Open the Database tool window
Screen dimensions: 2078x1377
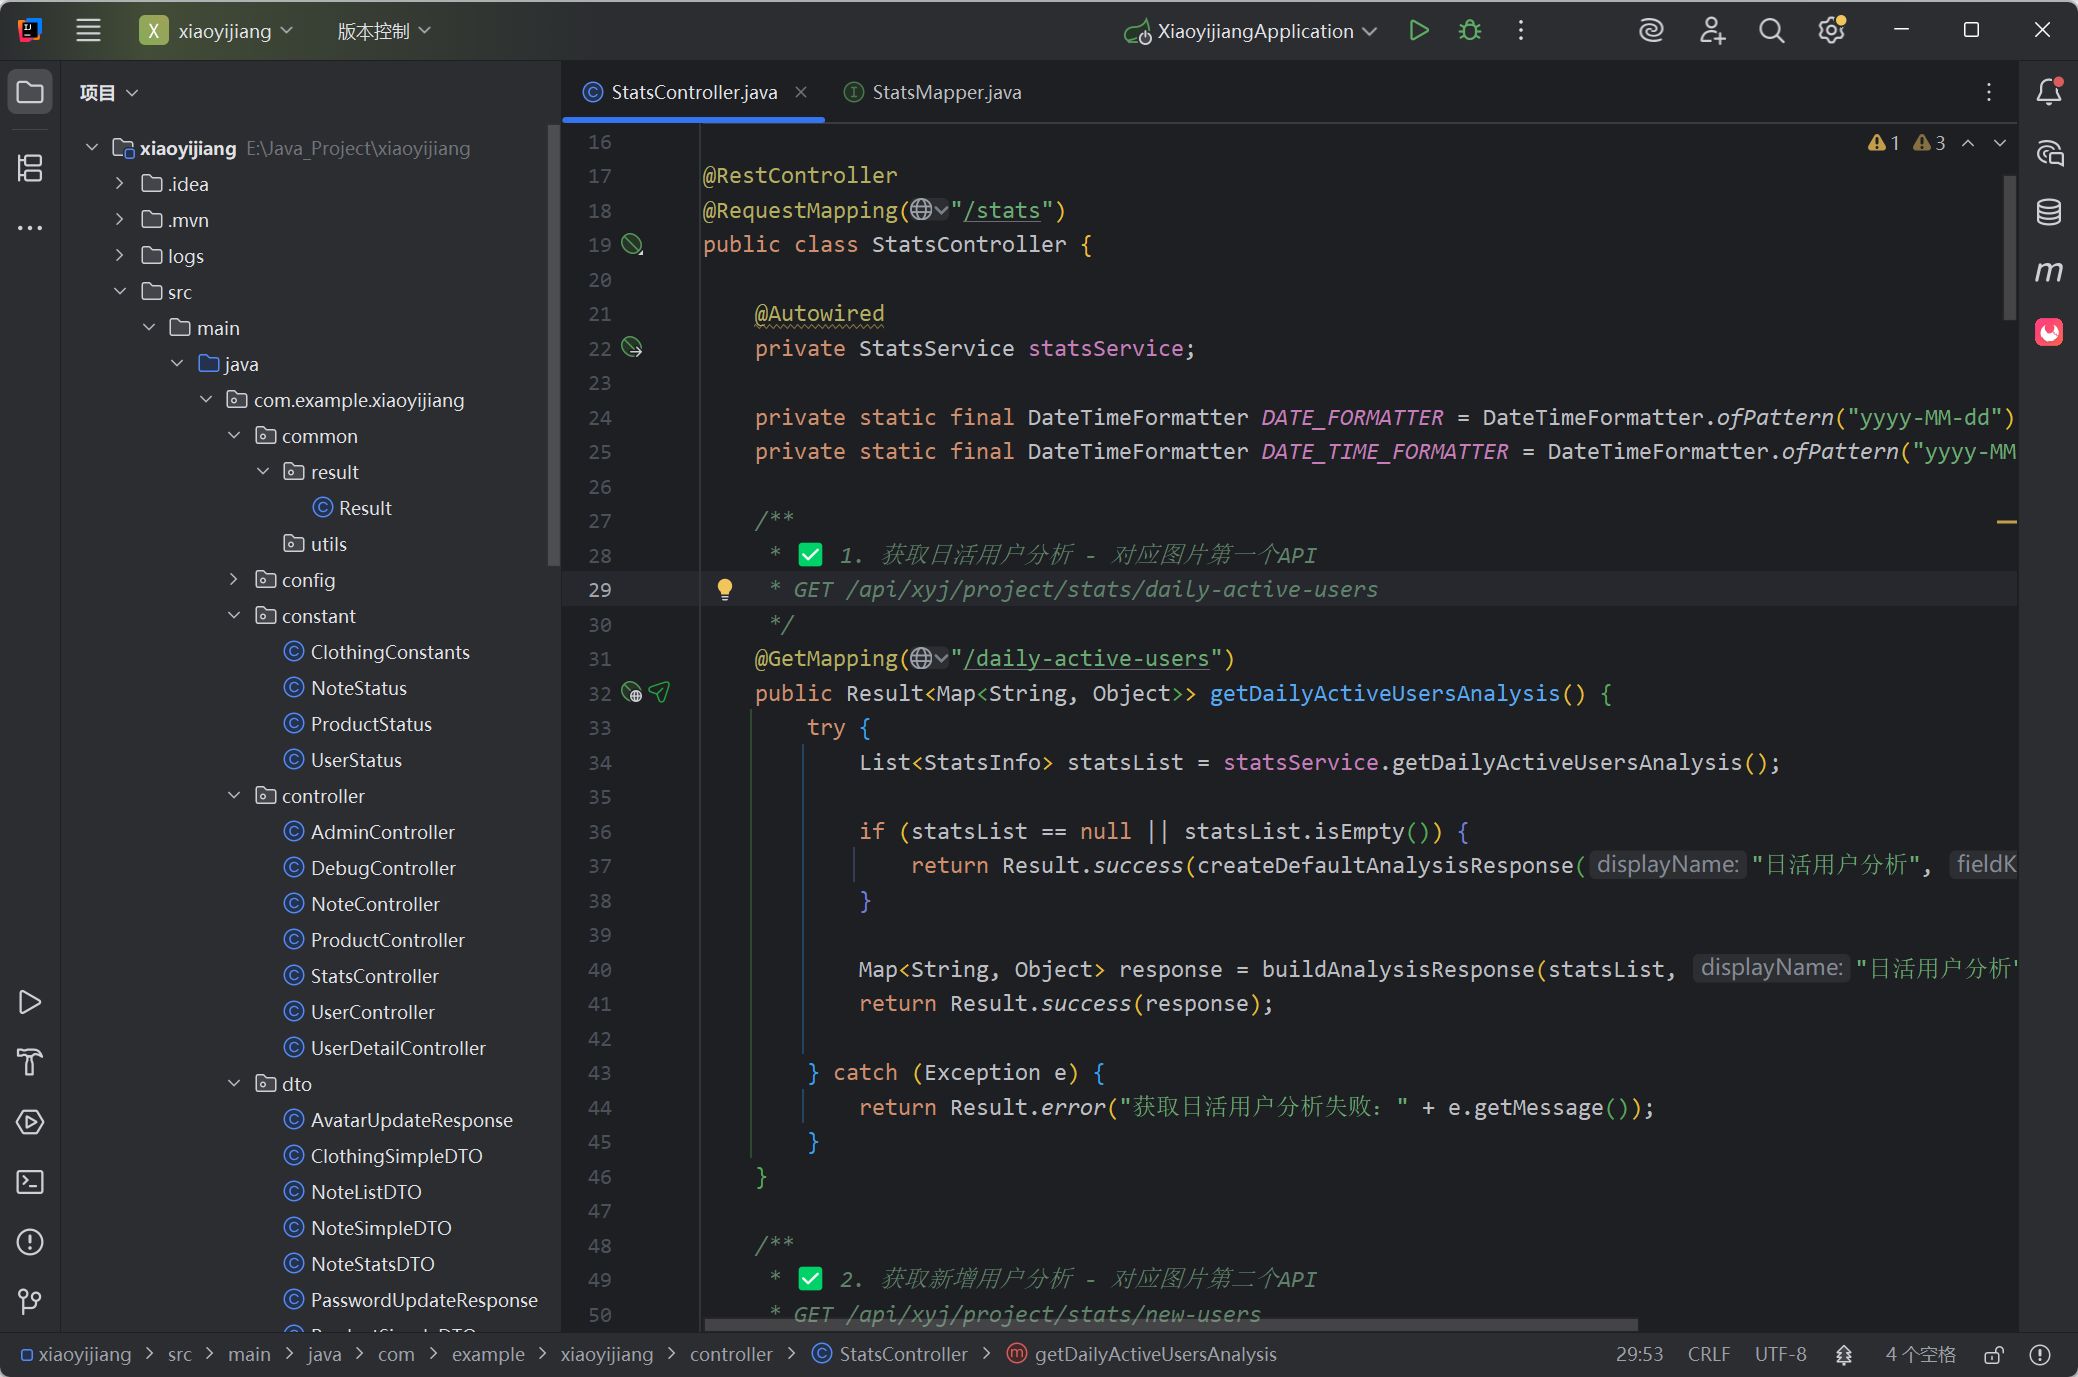2048,211
